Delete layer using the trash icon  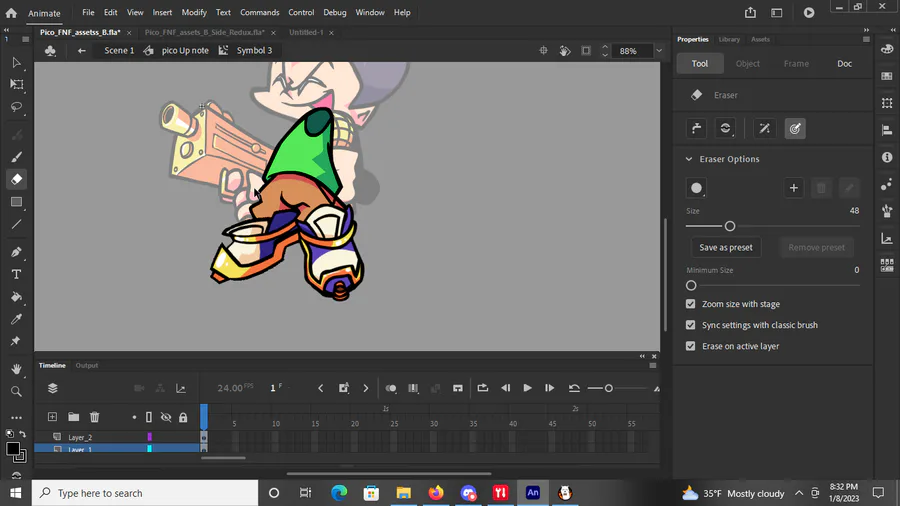coord(94,417)
